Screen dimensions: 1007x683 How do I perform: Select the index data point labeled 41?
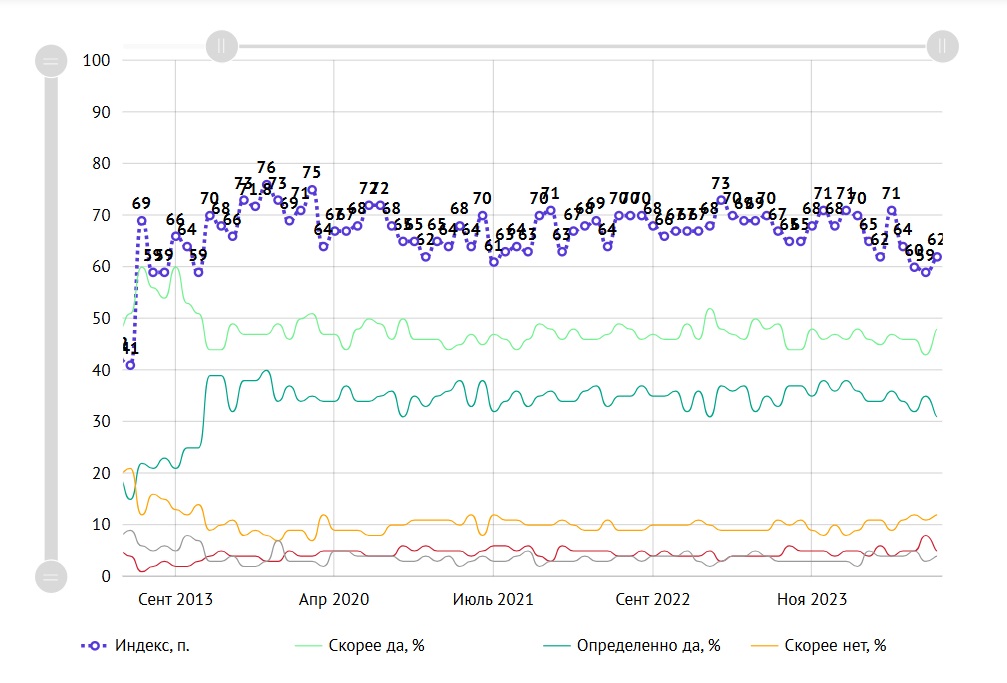coord(130,365)
